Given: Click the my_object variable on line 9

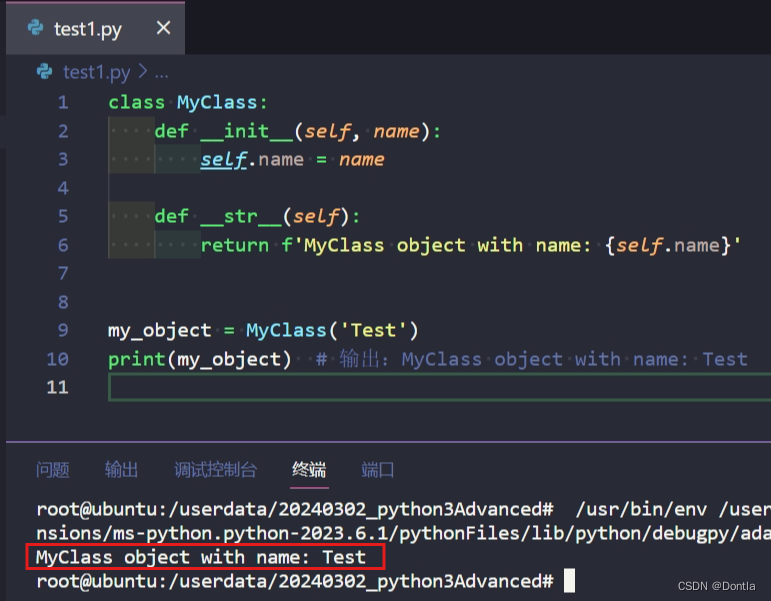Looking at the screenshot, I should coord(160,331).
